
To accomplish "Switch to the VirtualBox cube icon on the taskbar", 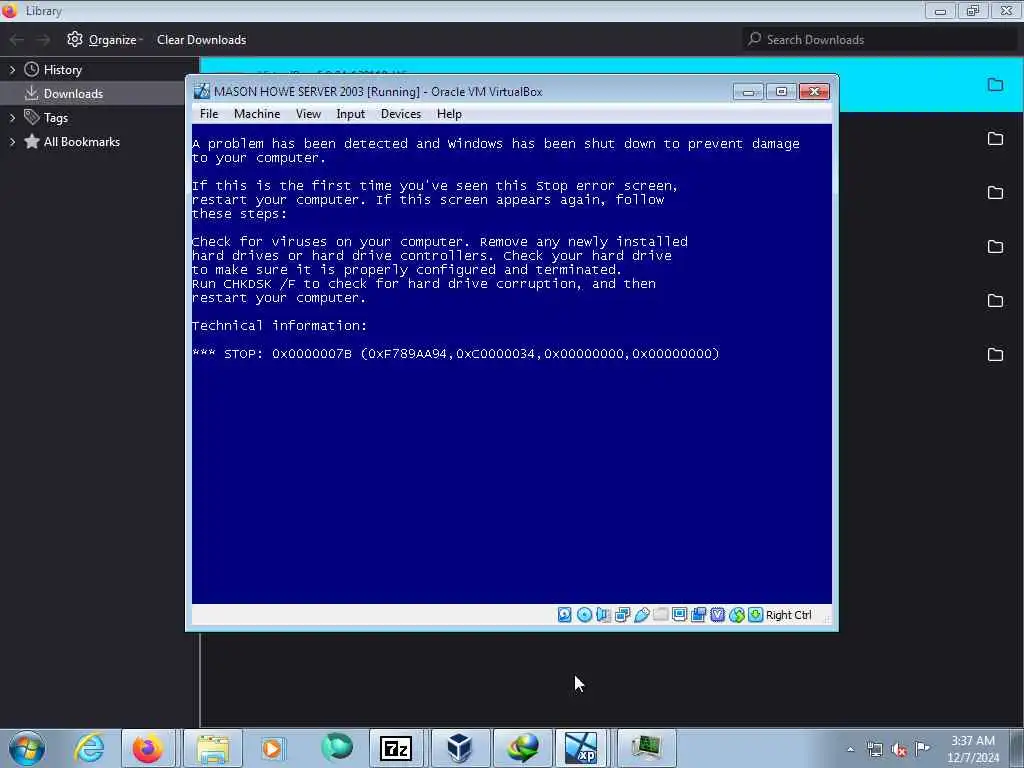I will tap(459, 748).
